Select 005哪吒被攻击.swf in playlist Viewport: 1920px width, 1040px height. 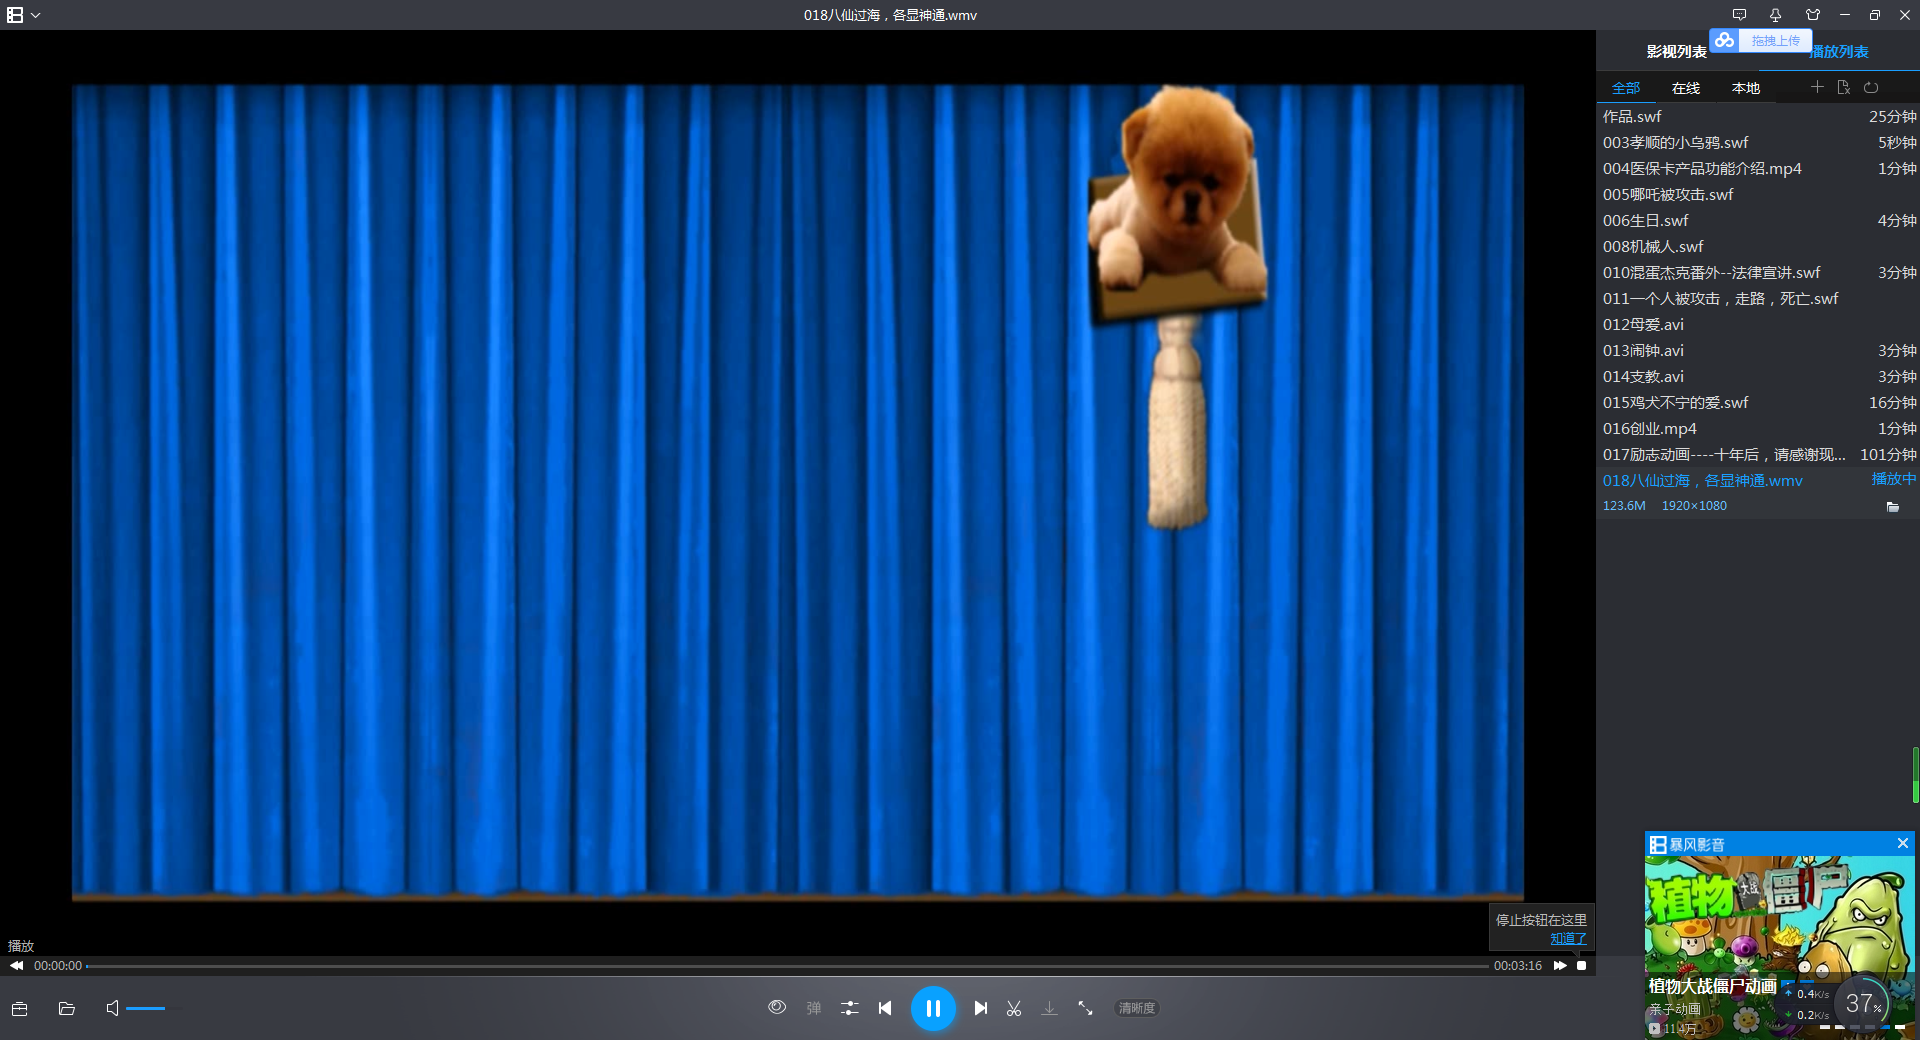click(x=1758, y=195)
